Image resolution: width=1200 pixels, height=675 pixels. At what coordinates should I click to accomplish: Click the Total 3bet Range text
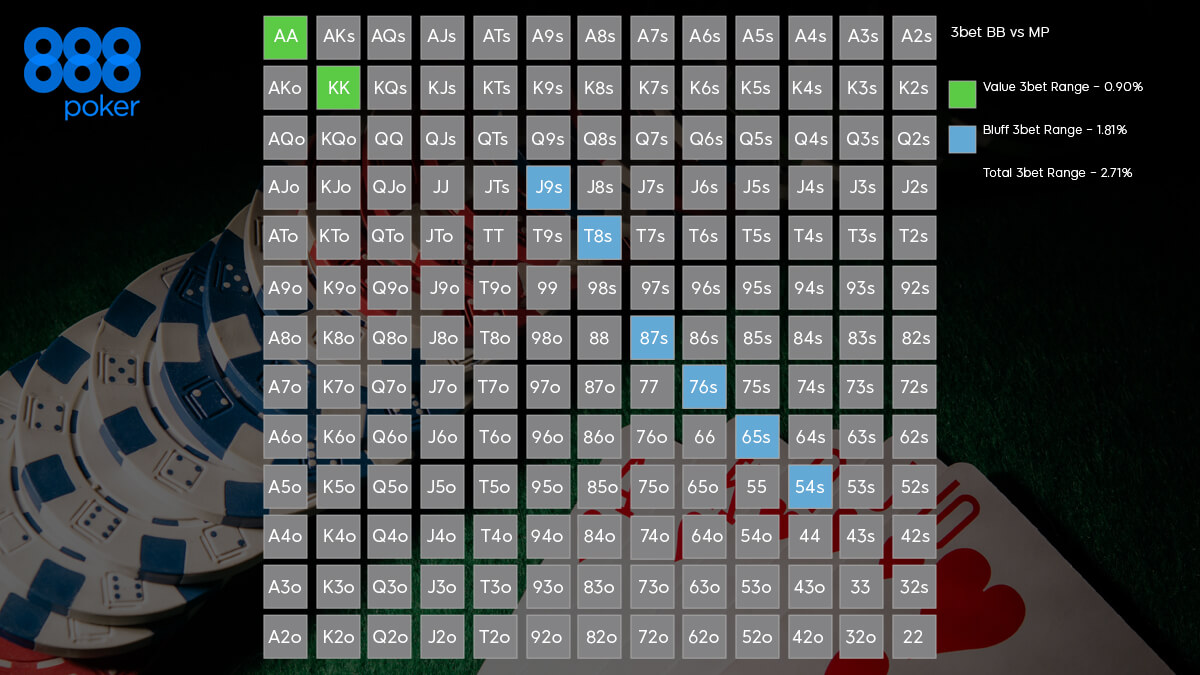tap(1057, 173)
